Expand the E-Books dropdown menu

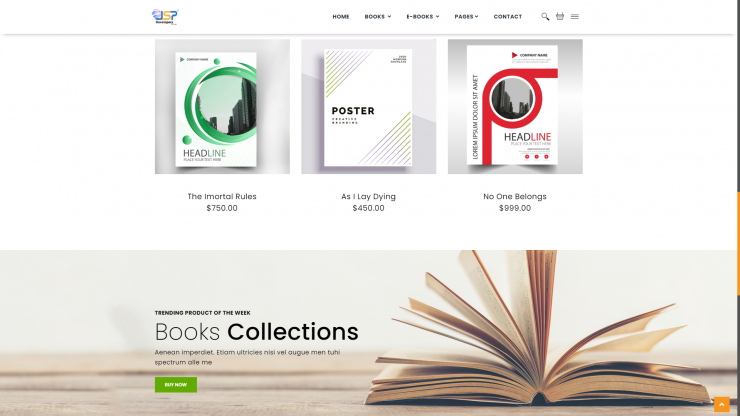coord(423,17)
